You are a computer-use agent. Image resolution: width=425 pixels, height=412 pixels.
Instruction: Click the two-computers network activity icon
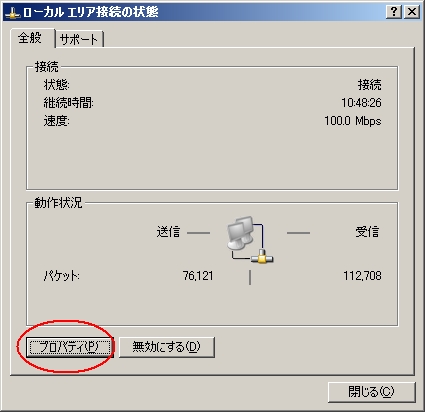coord(250,240)
